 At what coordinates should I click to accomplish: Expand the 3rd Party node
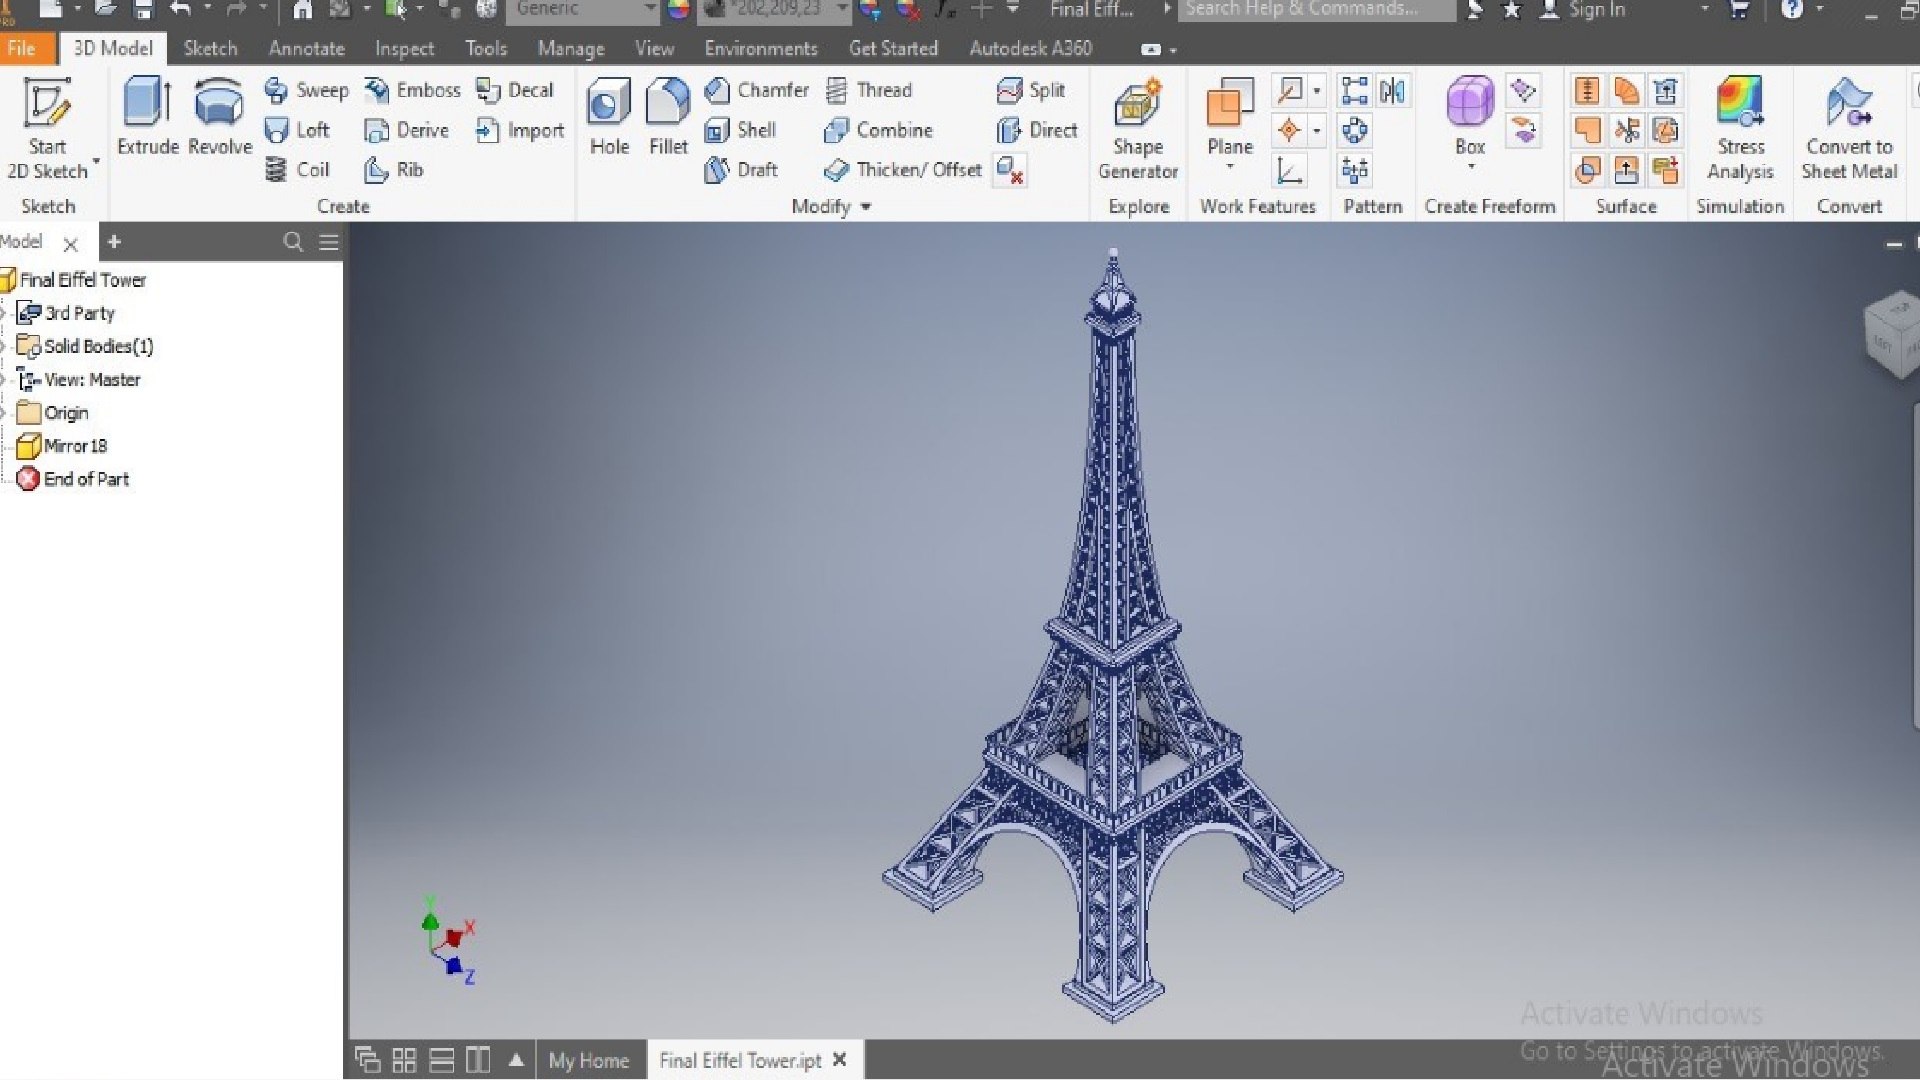pyautogui.click(x=4, y=314)
